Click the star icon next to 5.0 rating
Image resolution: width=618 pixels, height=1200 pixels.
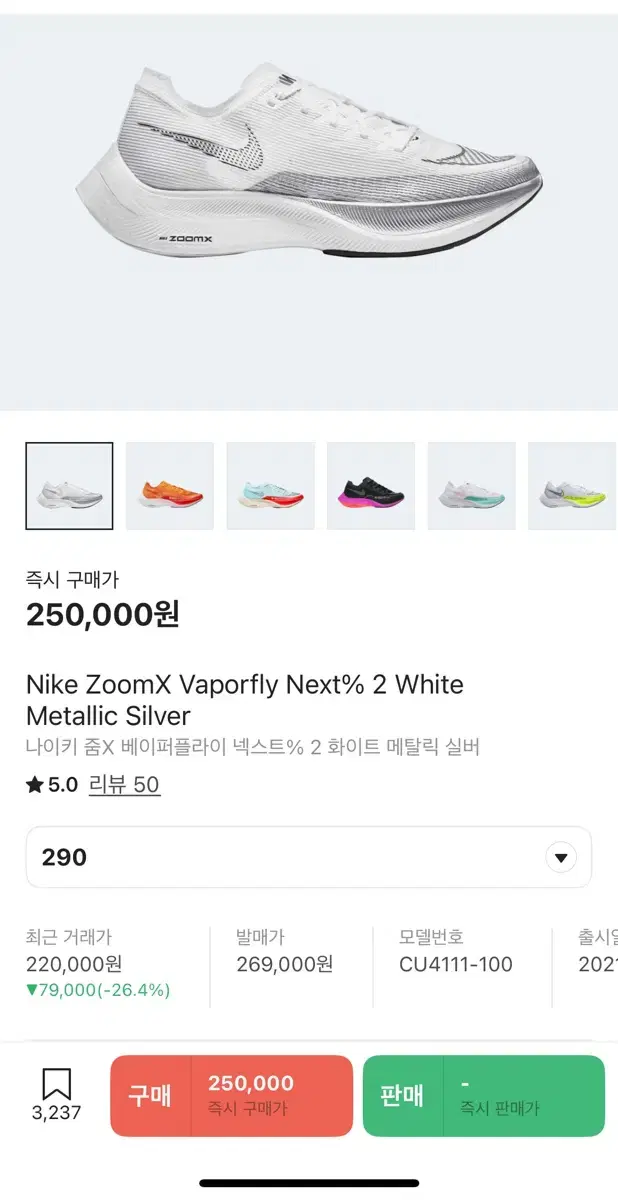36,787
